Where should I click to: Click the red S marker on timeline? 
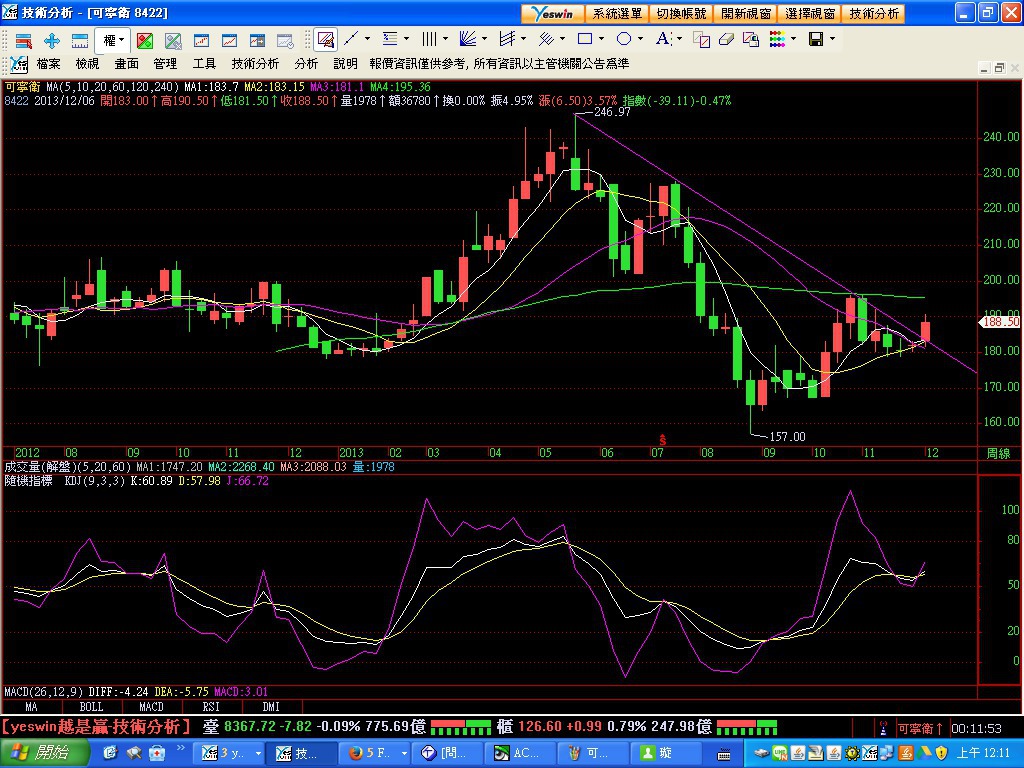coord(662,440)
